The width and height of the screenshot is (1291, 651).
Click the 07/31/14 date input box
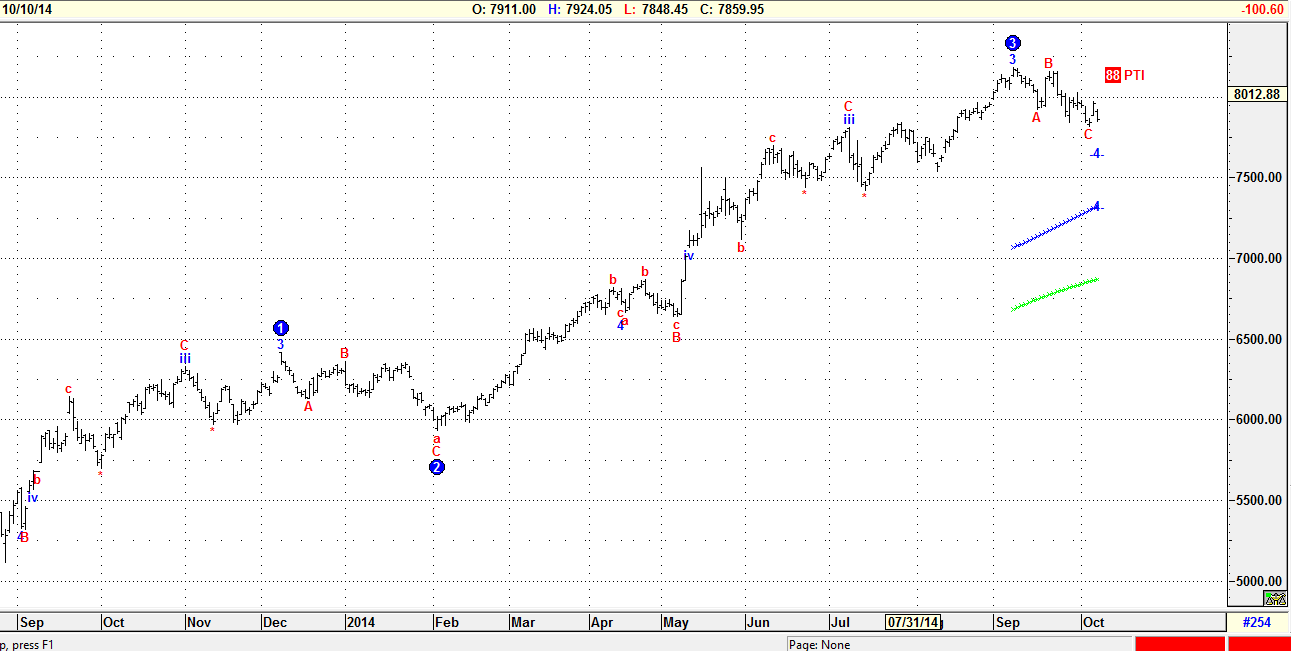pyautogui.click(x=913, y=622)
